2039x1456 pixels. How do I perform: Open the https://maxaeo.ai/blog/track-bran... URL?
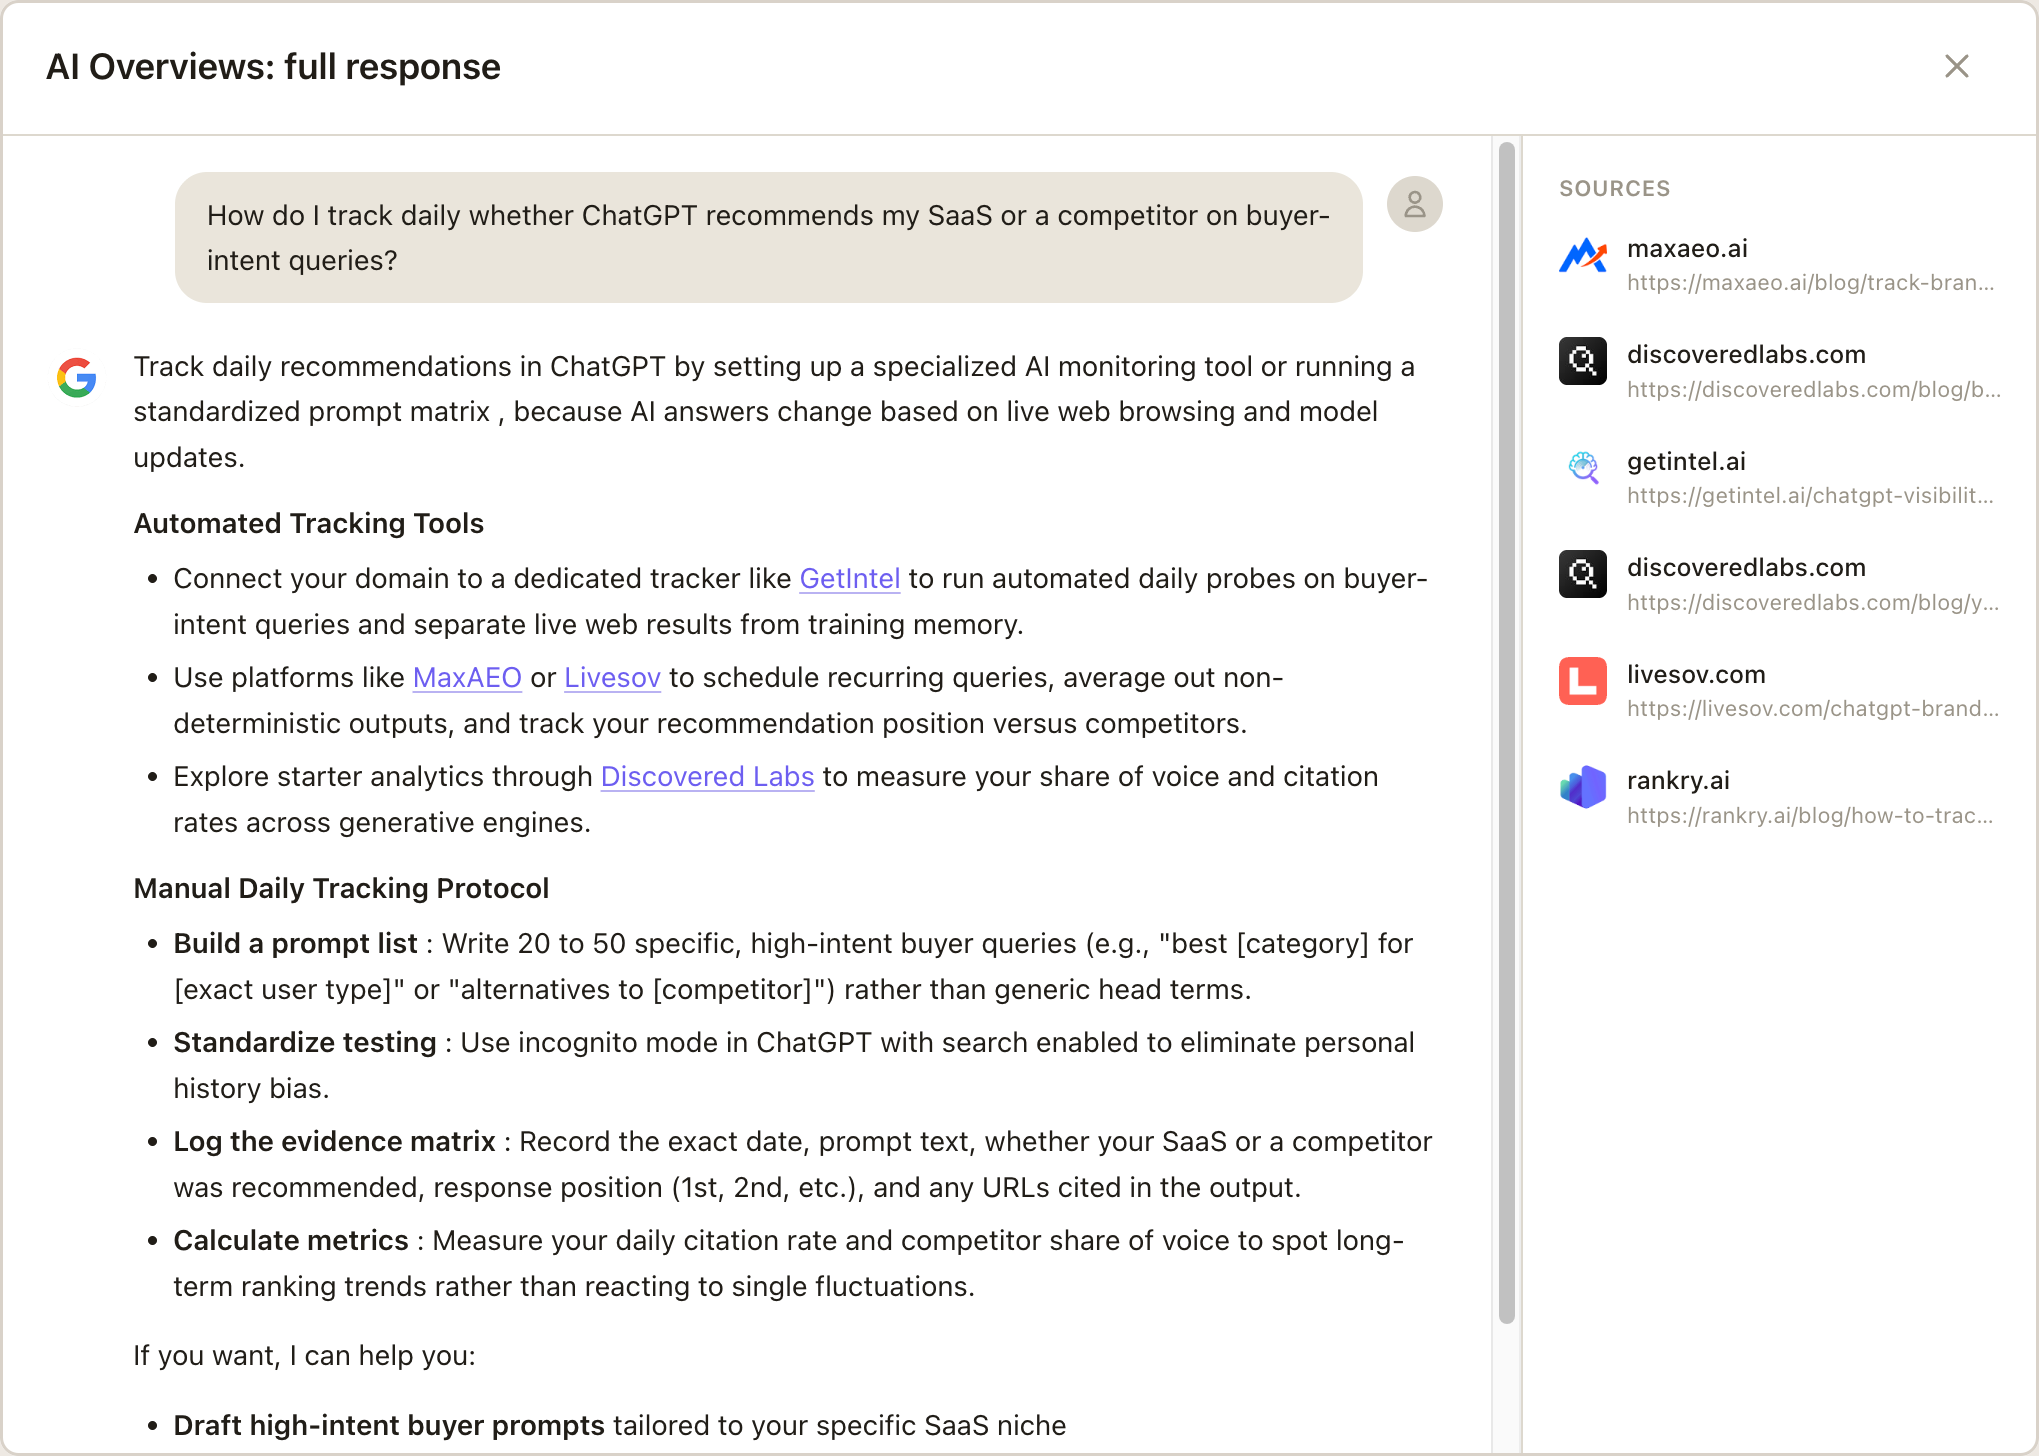tap(1810, 283)
